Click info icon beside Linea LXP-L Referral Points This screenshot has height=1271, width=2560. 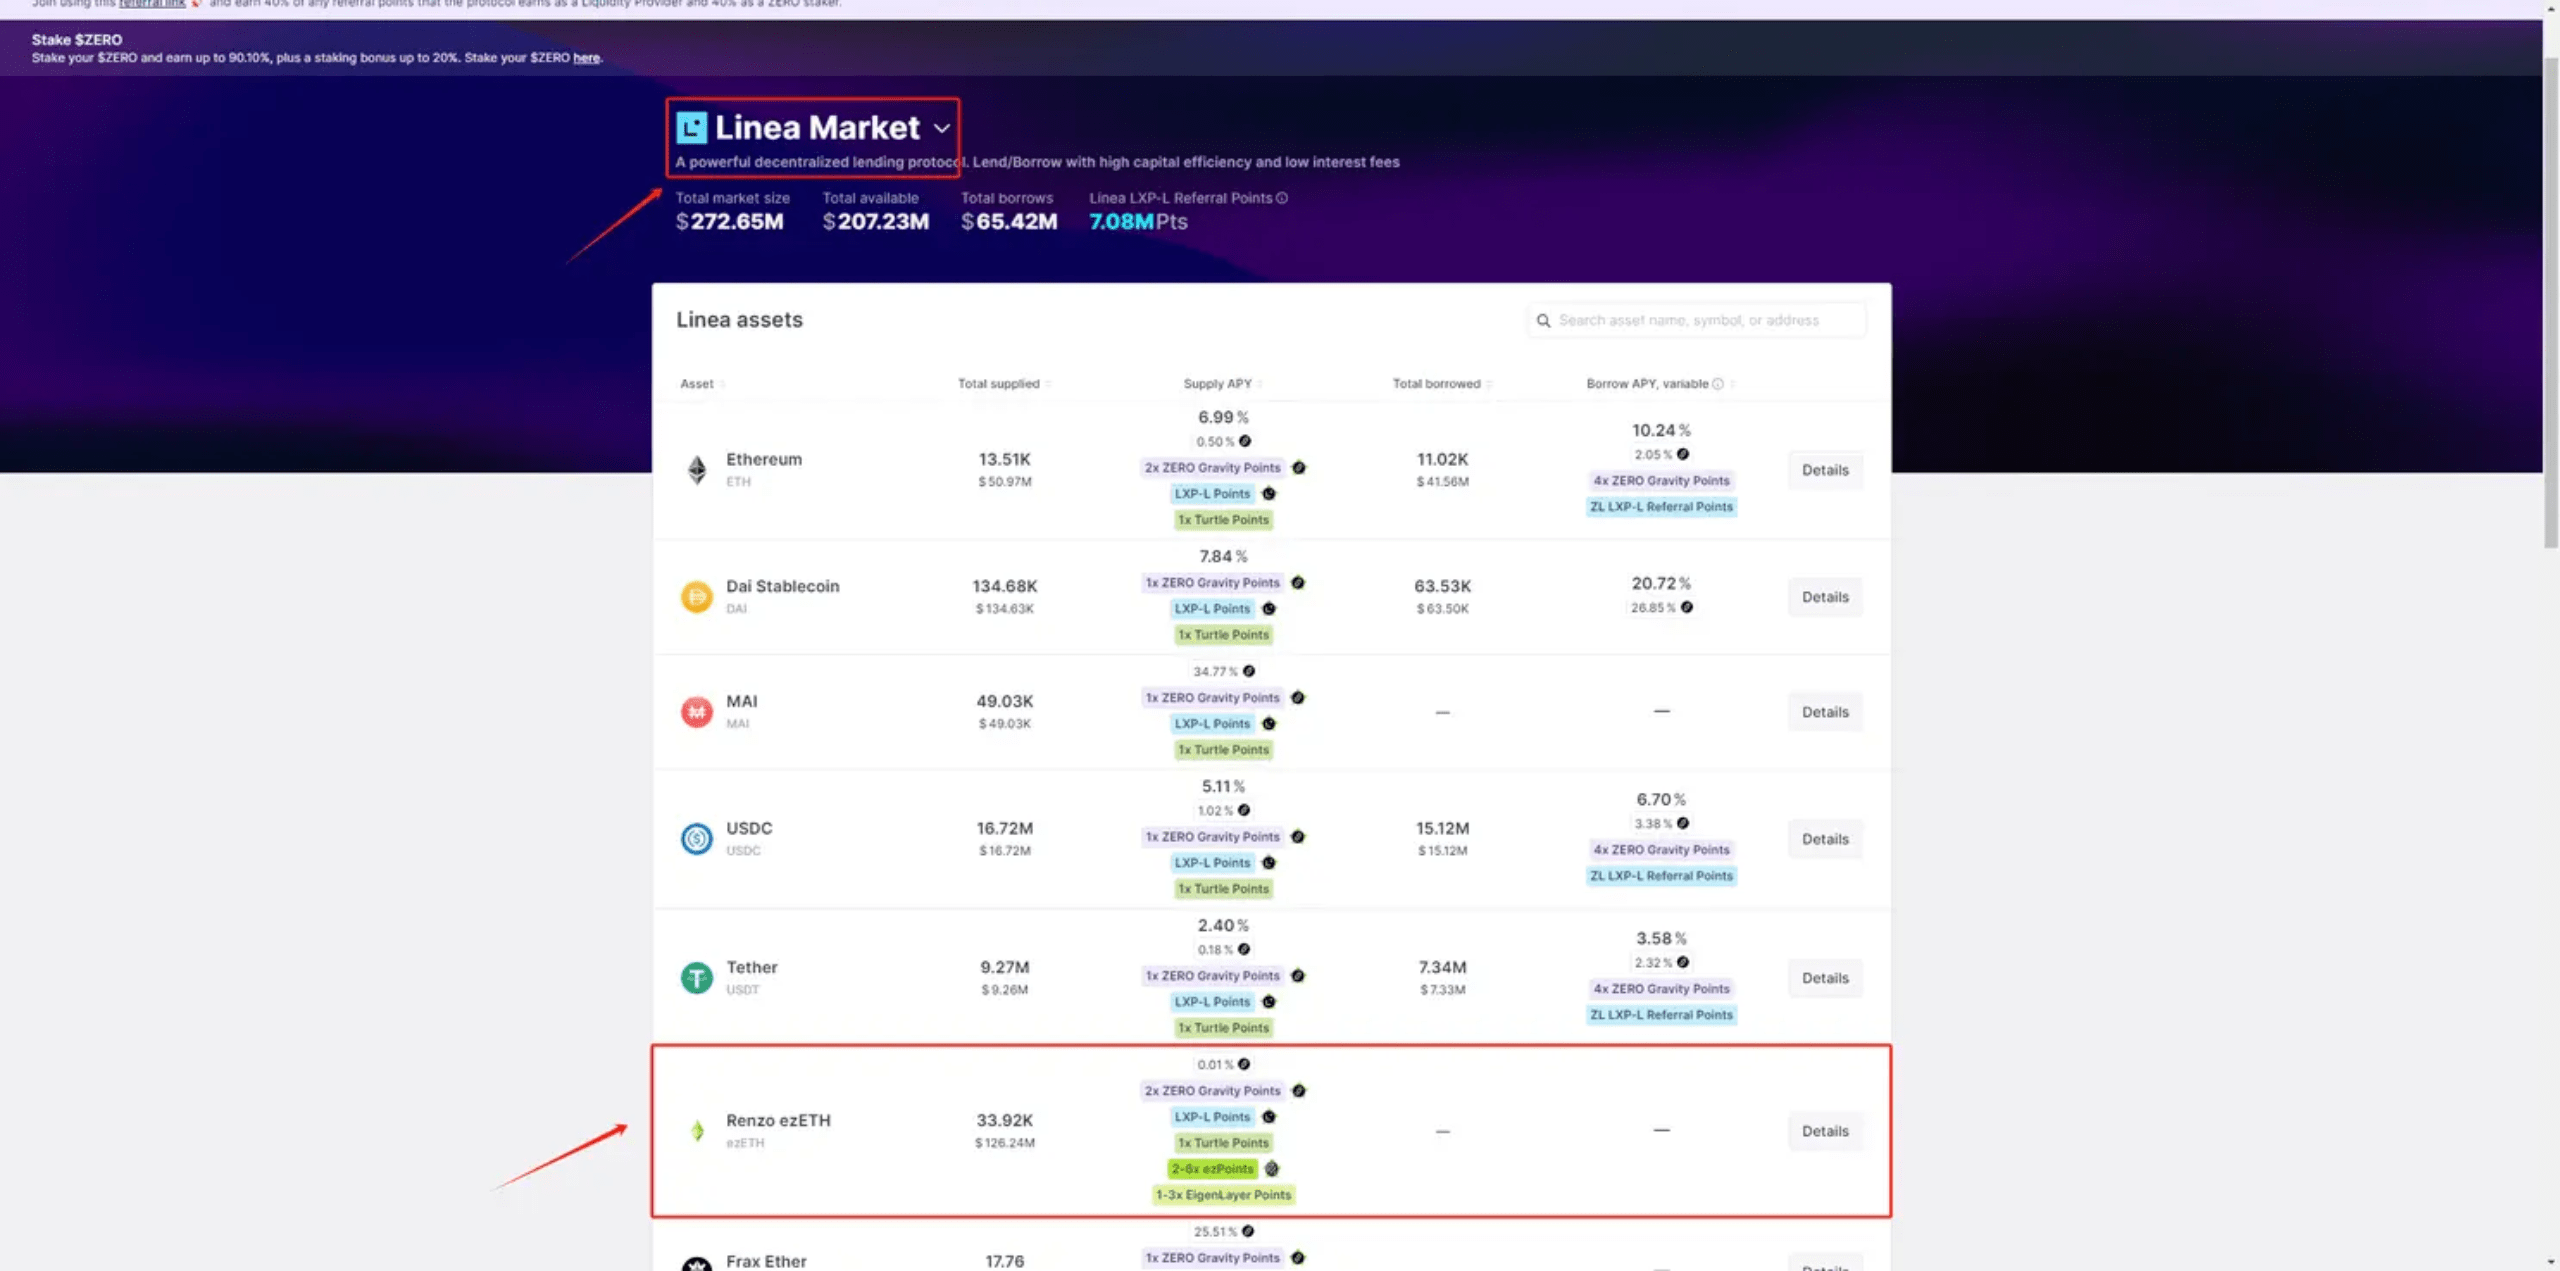(1282, 198)
